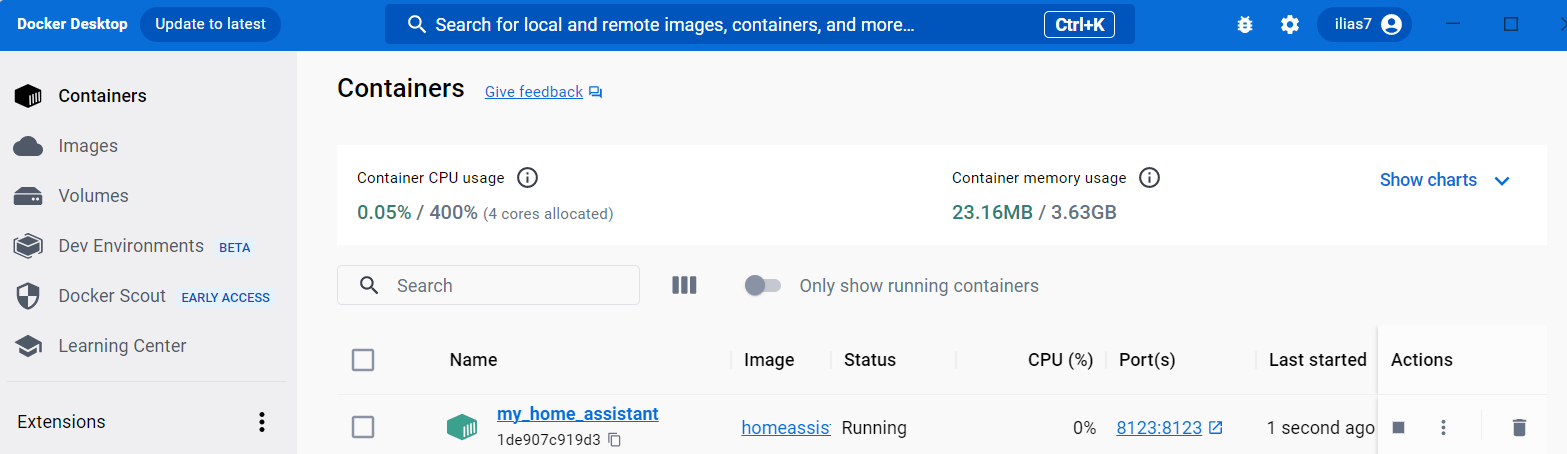Open more actions menu for my_home_assistant
The width and height of the screenshot is (1567, 454).
point(1443,428)
